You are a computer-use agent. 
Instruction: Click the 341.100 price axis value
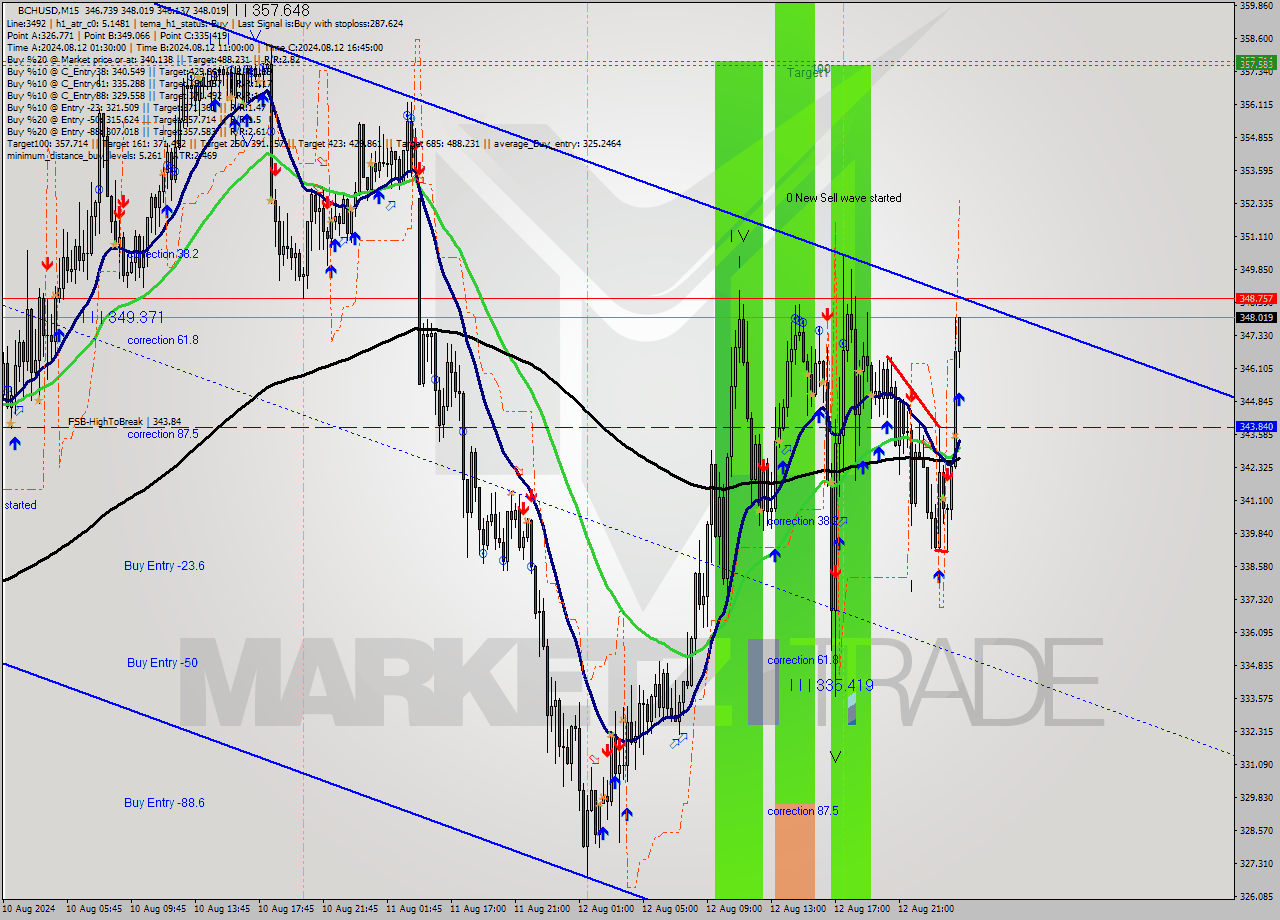click(1256, 500)
